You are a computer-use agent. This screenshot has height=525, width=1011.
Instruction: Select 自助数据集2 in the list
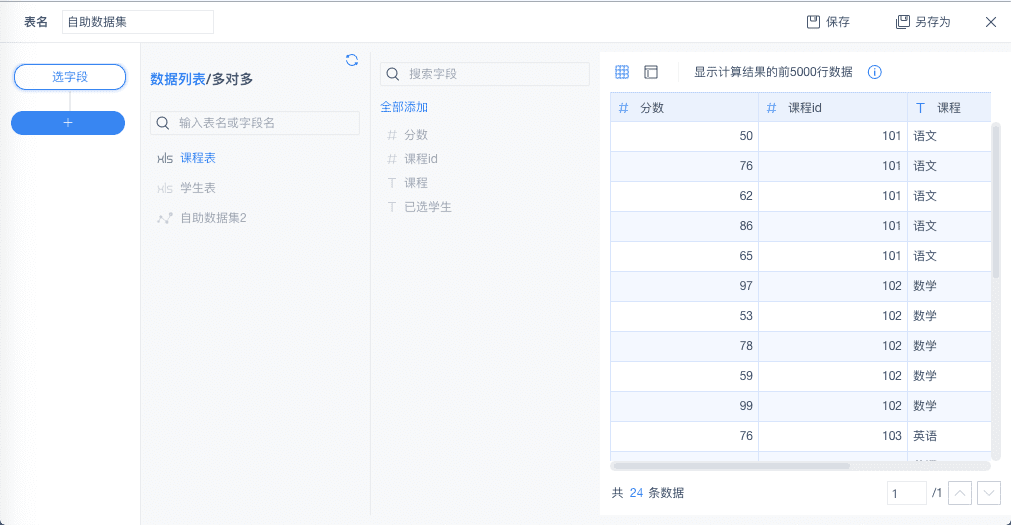tap(213, 218)
